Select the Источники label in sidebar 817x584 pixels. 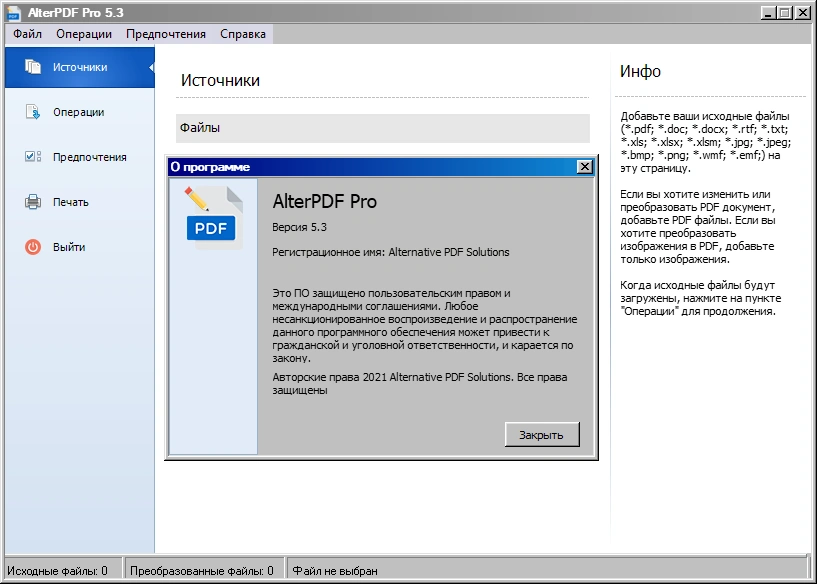click(80, 67)
